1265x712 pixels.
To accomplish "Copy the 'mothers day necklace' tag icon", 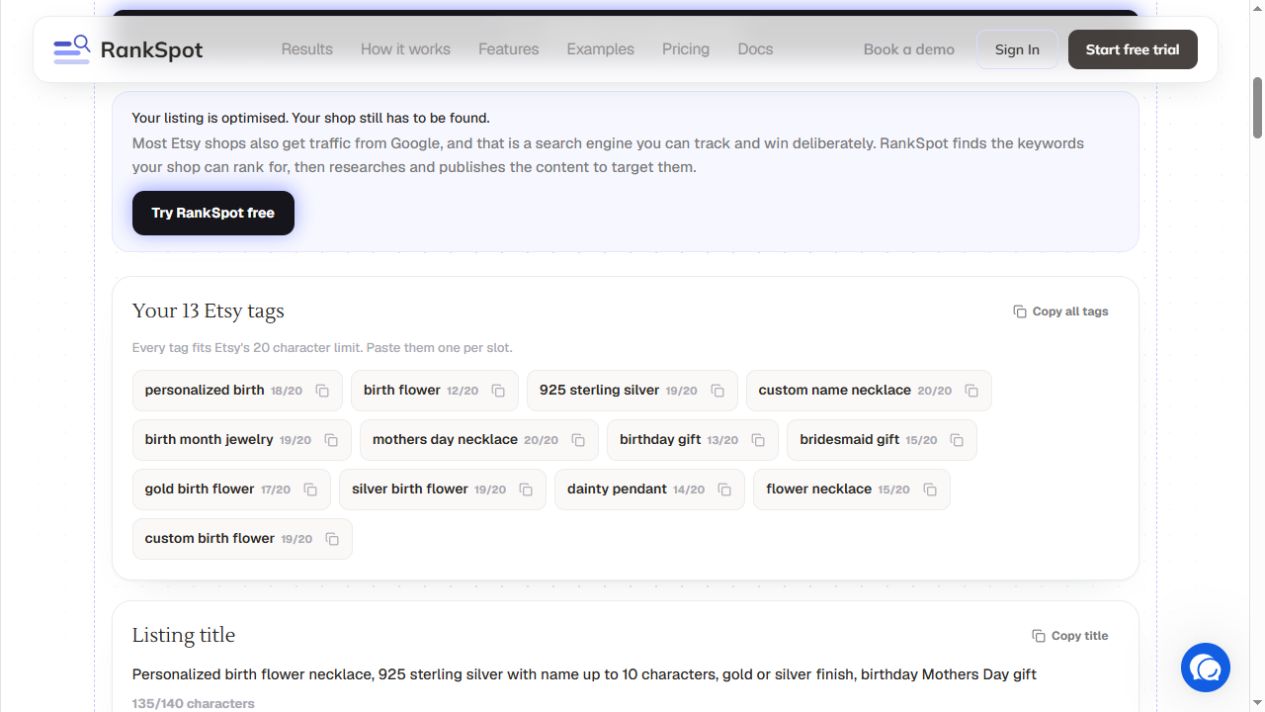I will (x=578, y=440).
